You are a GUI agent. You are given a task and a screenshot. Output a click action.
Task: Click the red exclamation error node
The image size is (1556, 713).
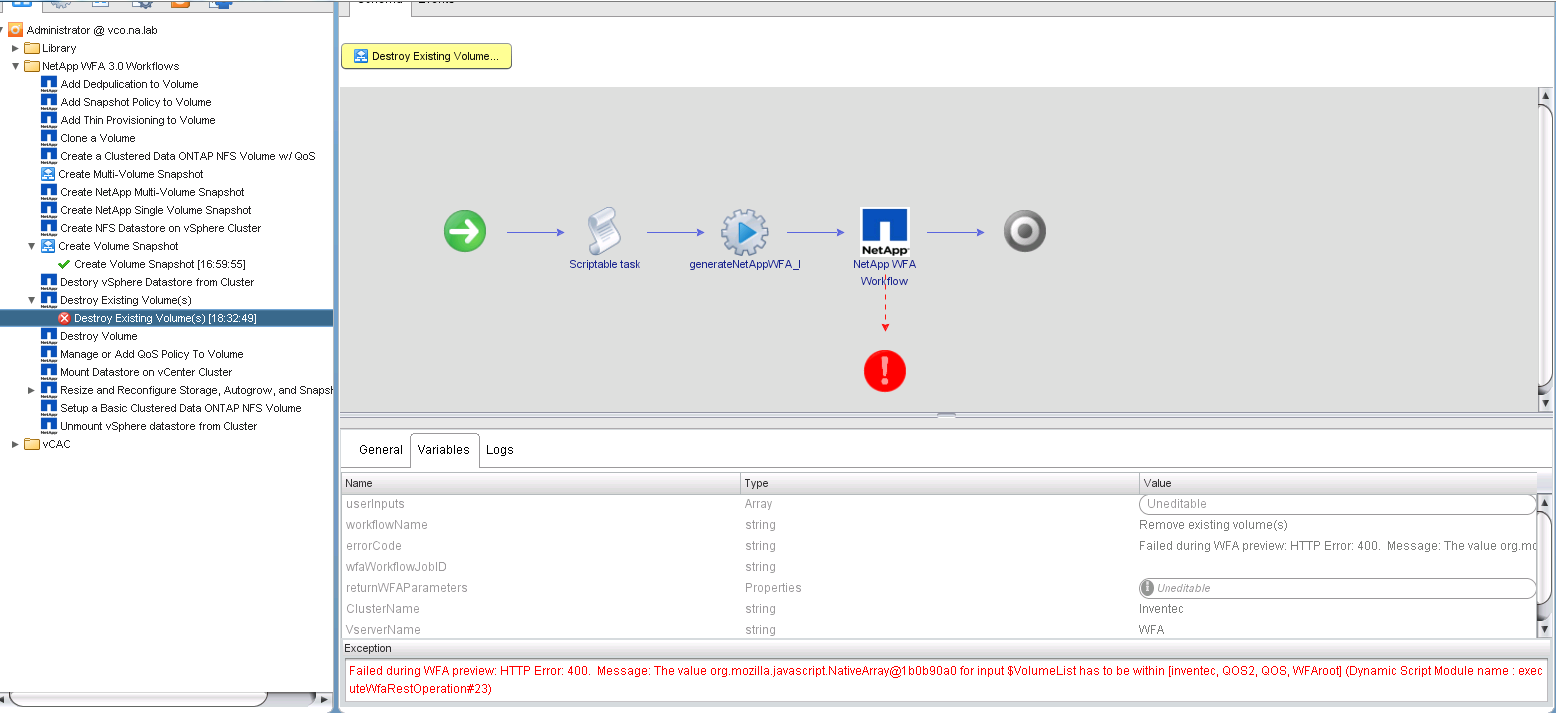coord(885,371)
